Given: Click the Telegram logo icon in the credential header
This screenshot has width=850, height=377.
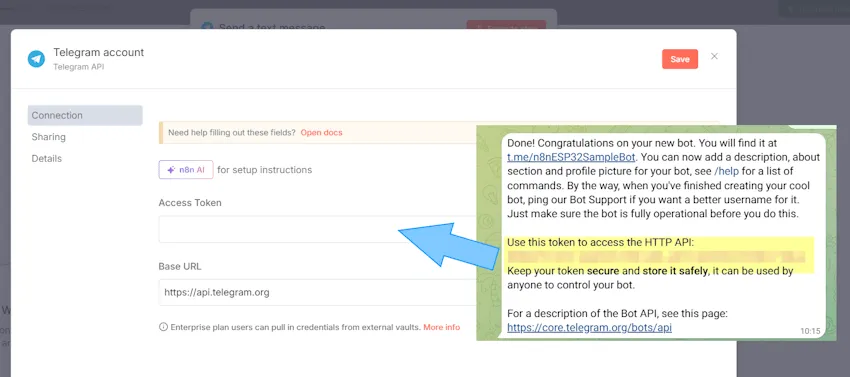Looking at the screenshot, I should click(36, 59).
